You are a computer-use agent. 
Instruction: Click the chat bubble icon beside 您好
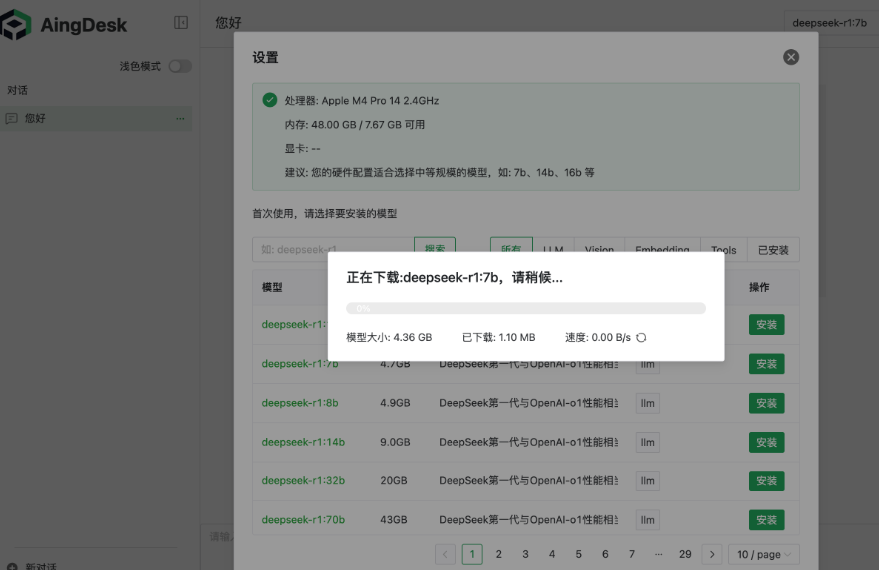[x=11, y=118]
